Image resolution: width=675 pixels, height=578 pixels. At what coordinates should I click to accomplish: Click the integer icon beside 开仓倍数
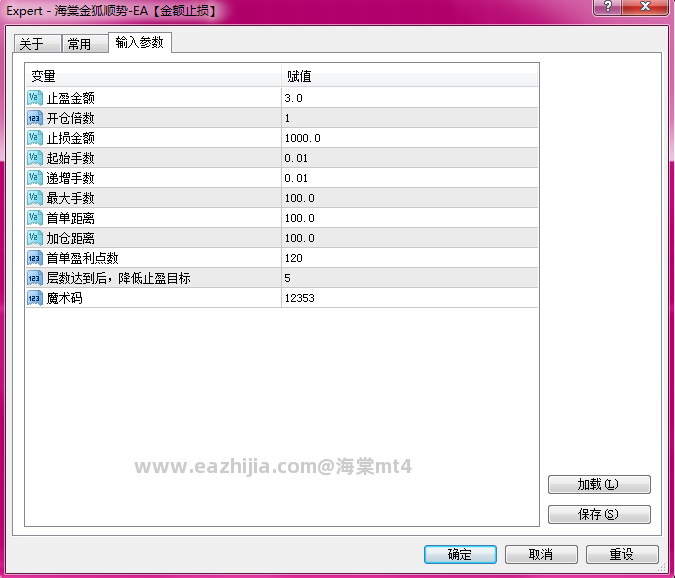coord(34,118)
